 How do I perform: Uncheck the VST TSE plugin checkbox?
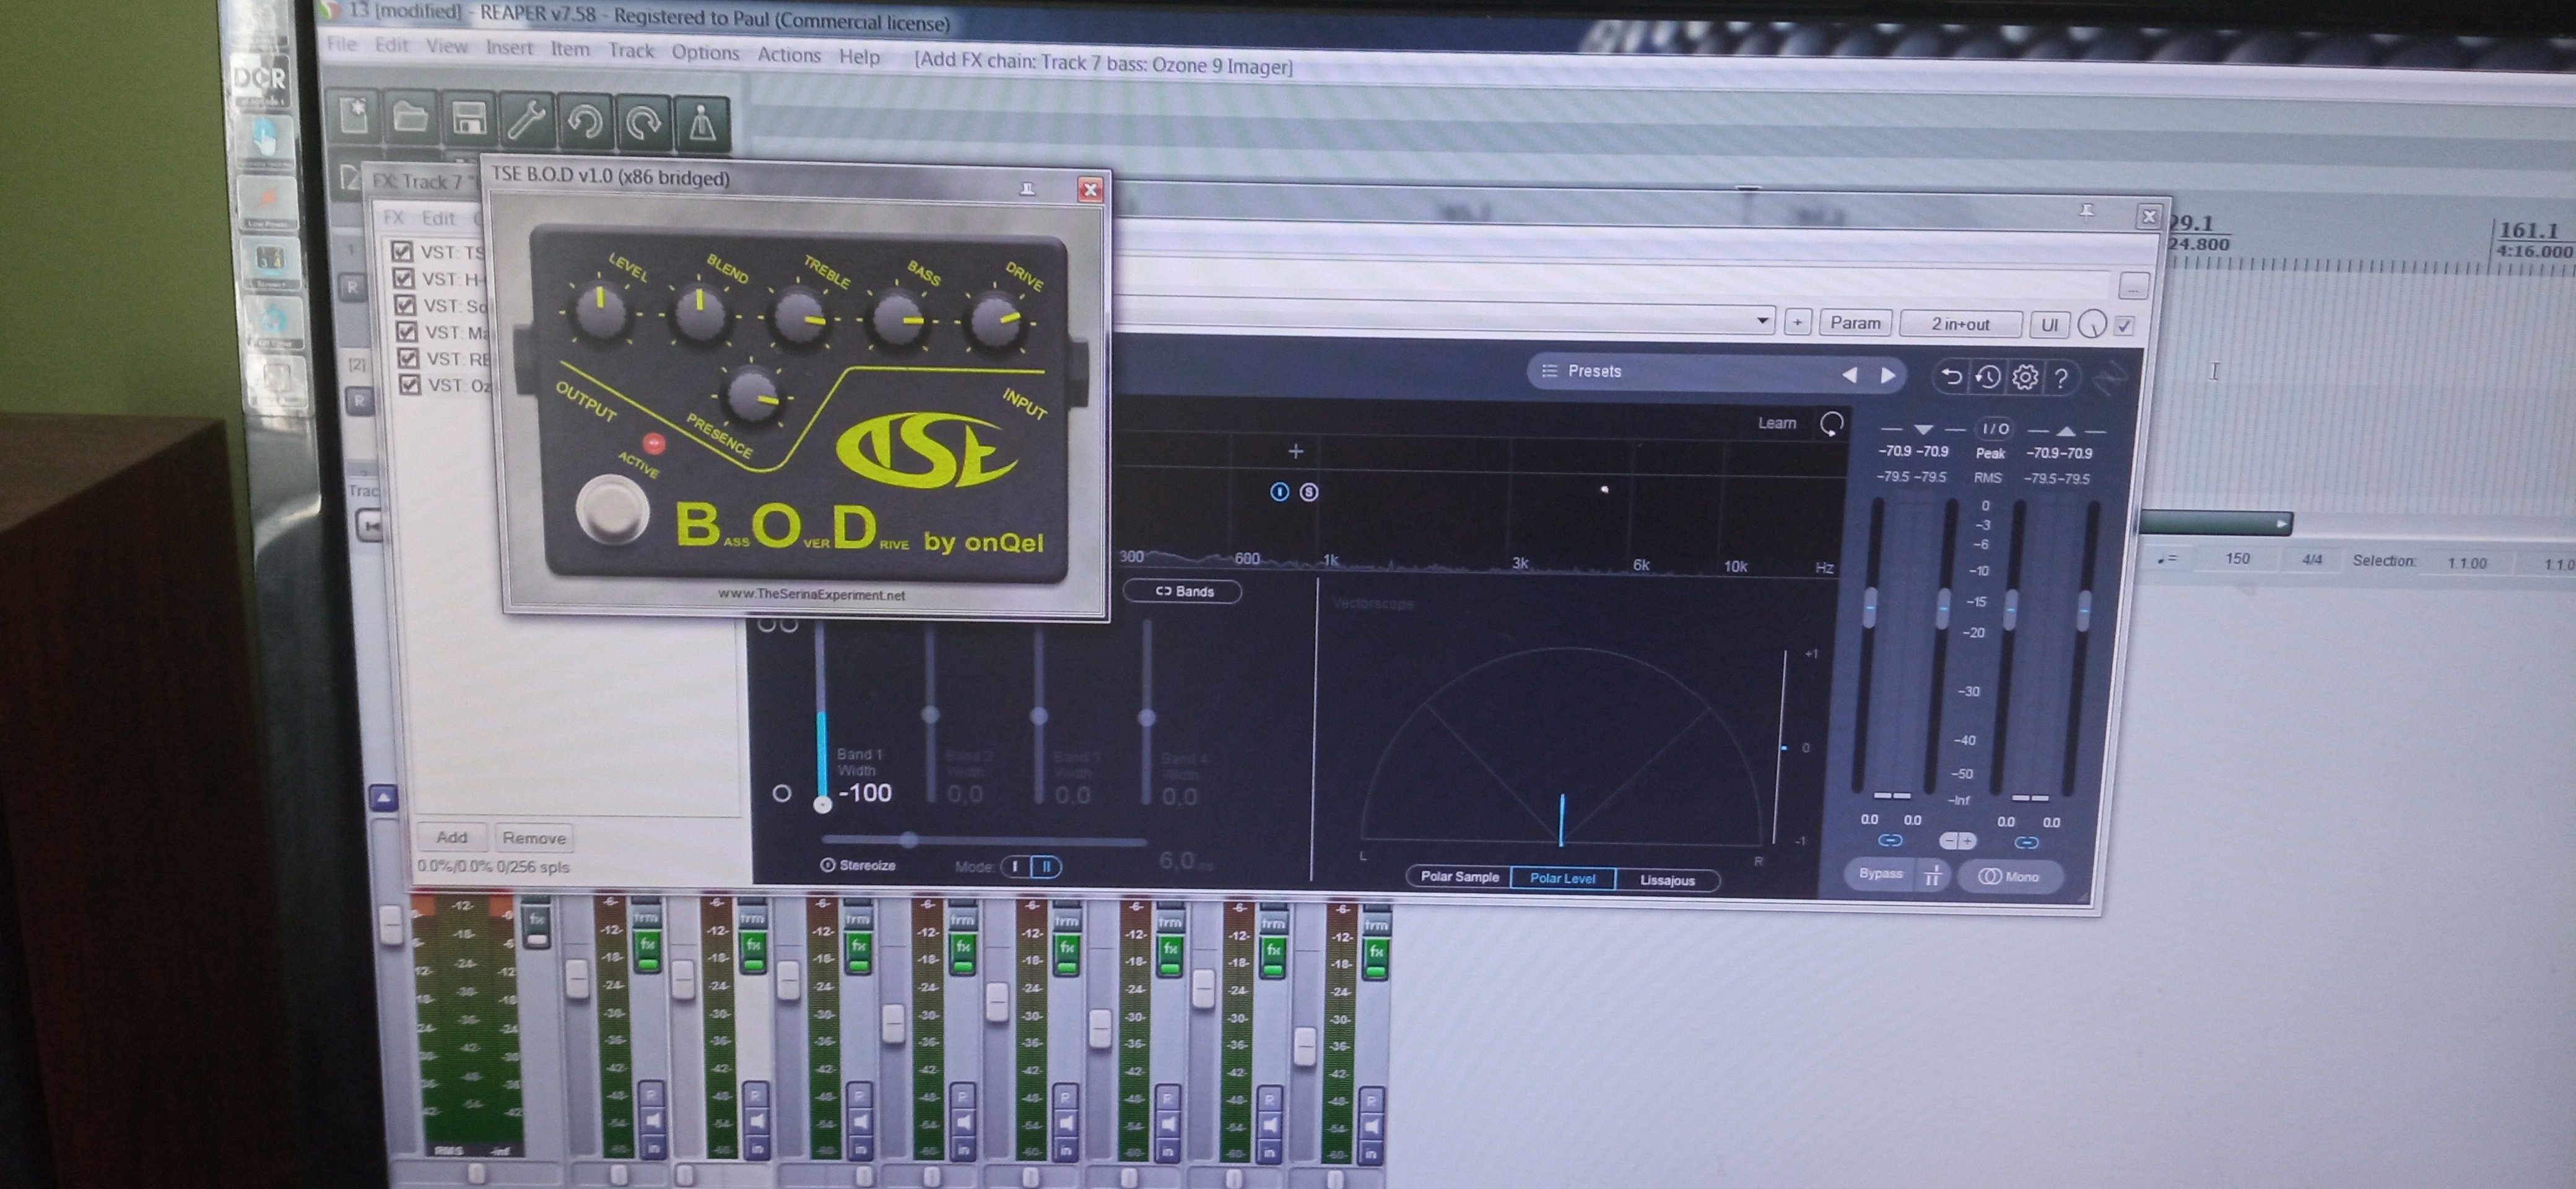(402, 251)
